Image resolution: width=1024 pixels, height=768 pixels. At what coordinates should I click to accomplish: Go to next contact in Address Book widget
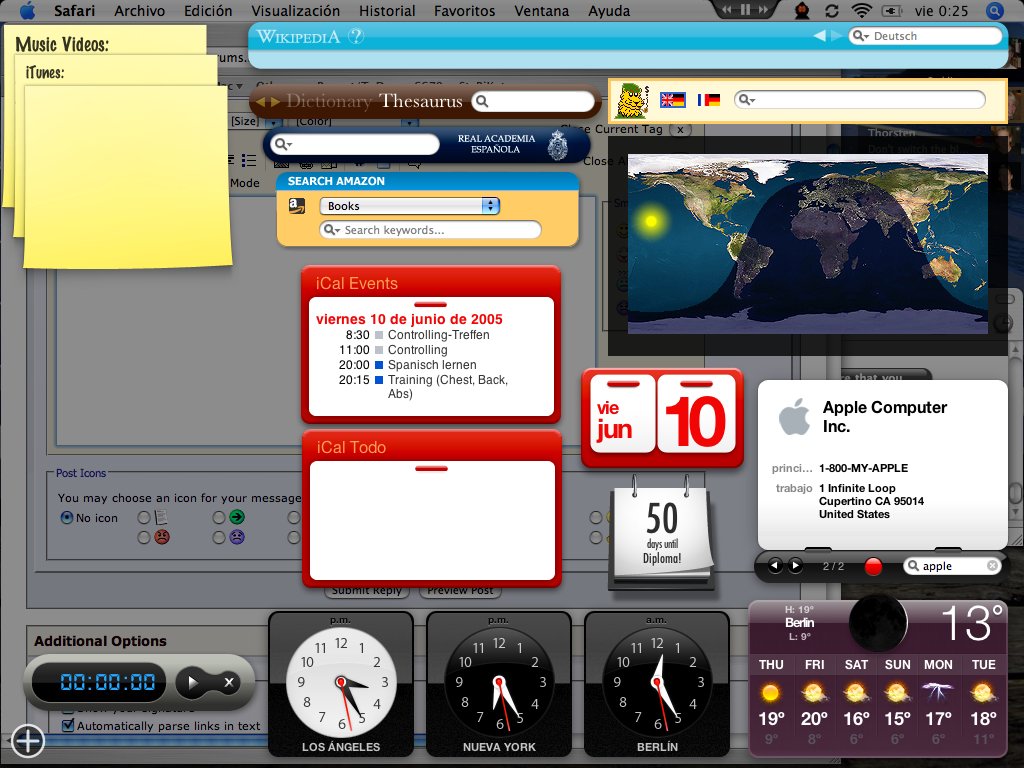click(x=795, y=566)
